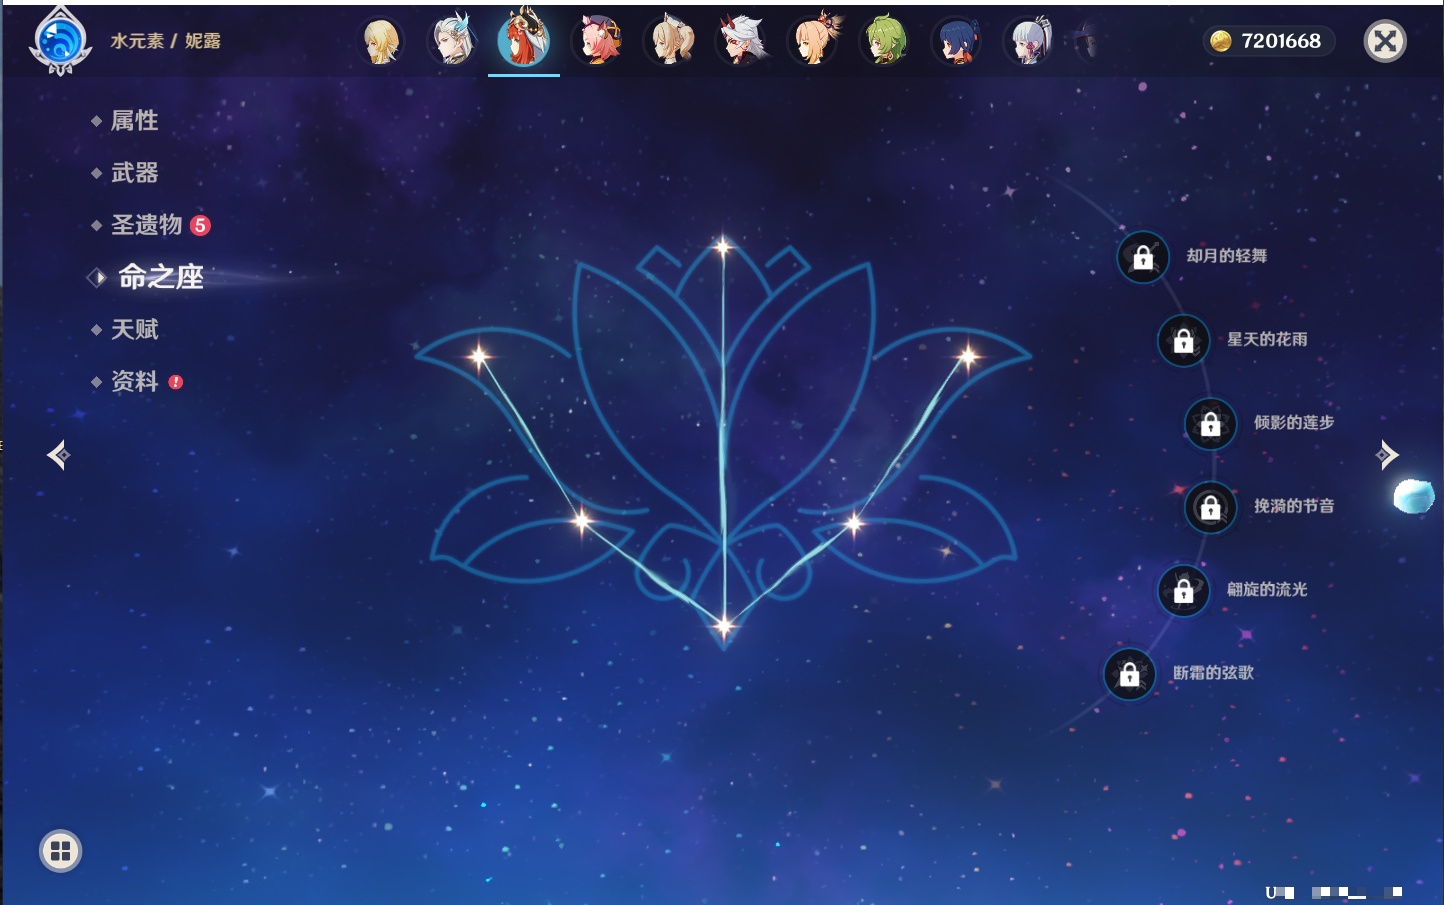The width and height of the screenshot is (1444, 905).
Task: Select the highlighted red-haired Nilou avatar
Action: pyautogui.click(x=523, y=39)
